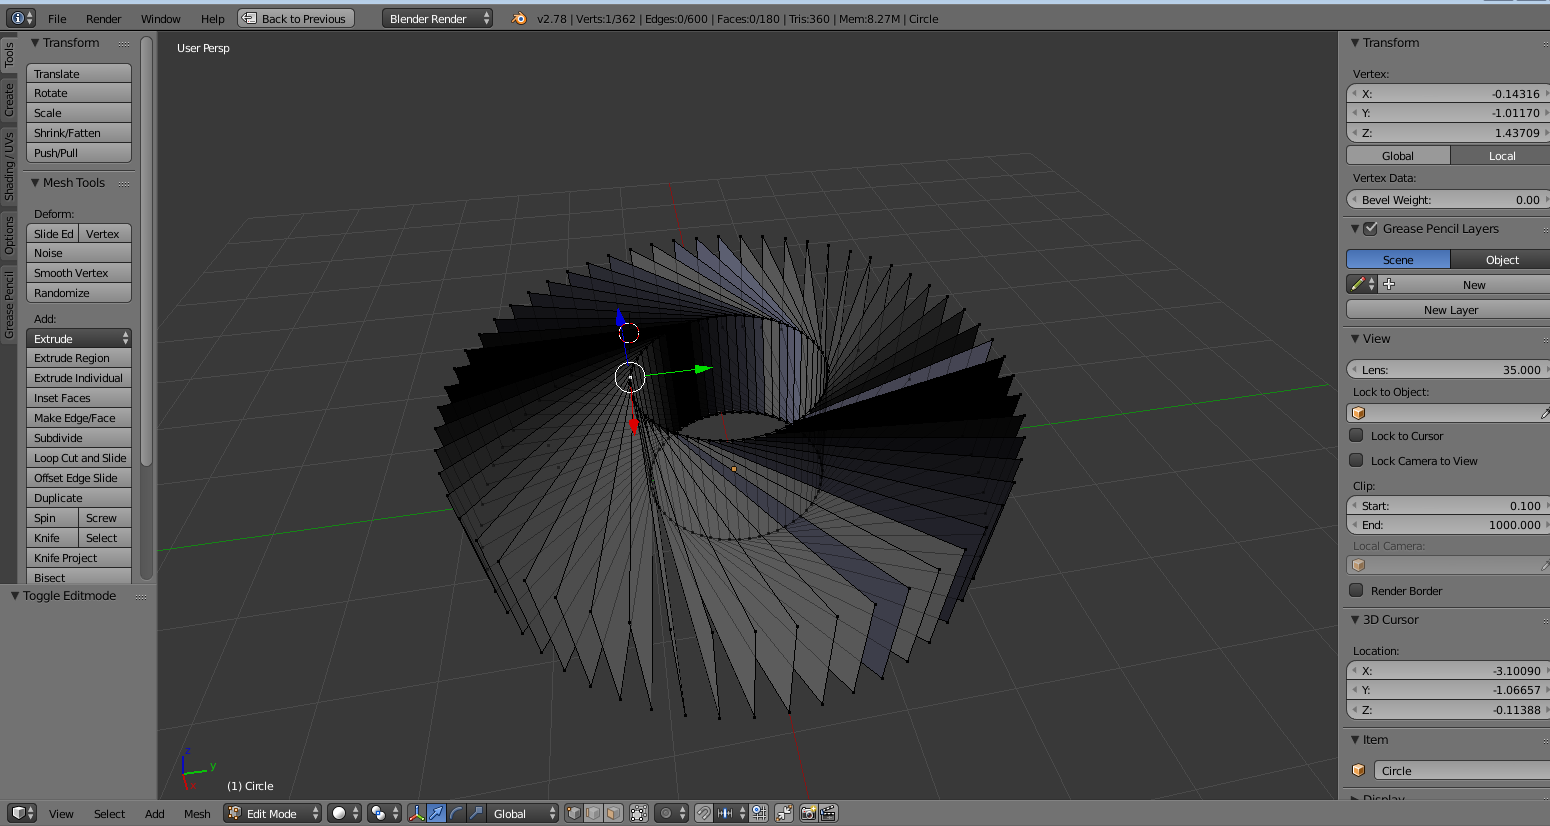Switch to face select mode

(613, 813)
